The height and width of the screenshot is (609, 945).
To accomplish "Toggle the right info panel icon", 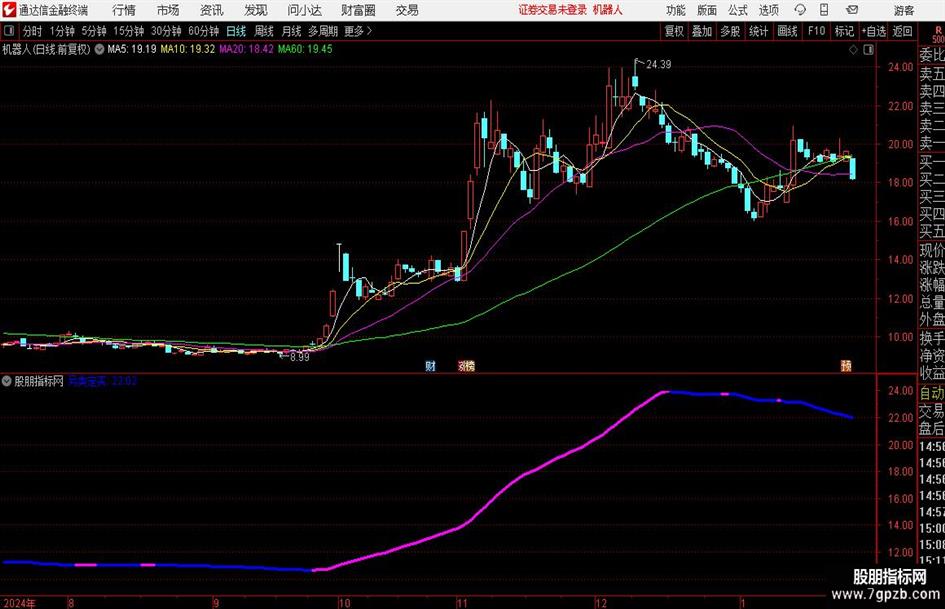I will point(868,50).
